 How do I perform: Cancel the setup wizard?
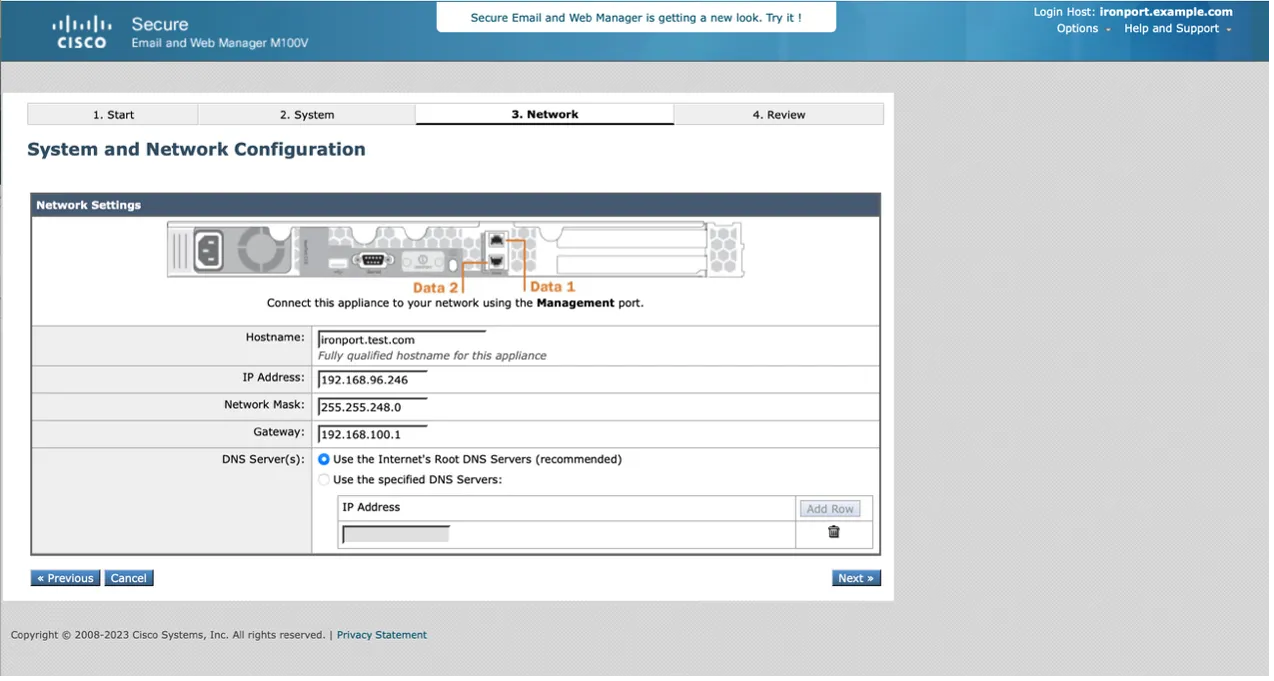coord(129,578)
